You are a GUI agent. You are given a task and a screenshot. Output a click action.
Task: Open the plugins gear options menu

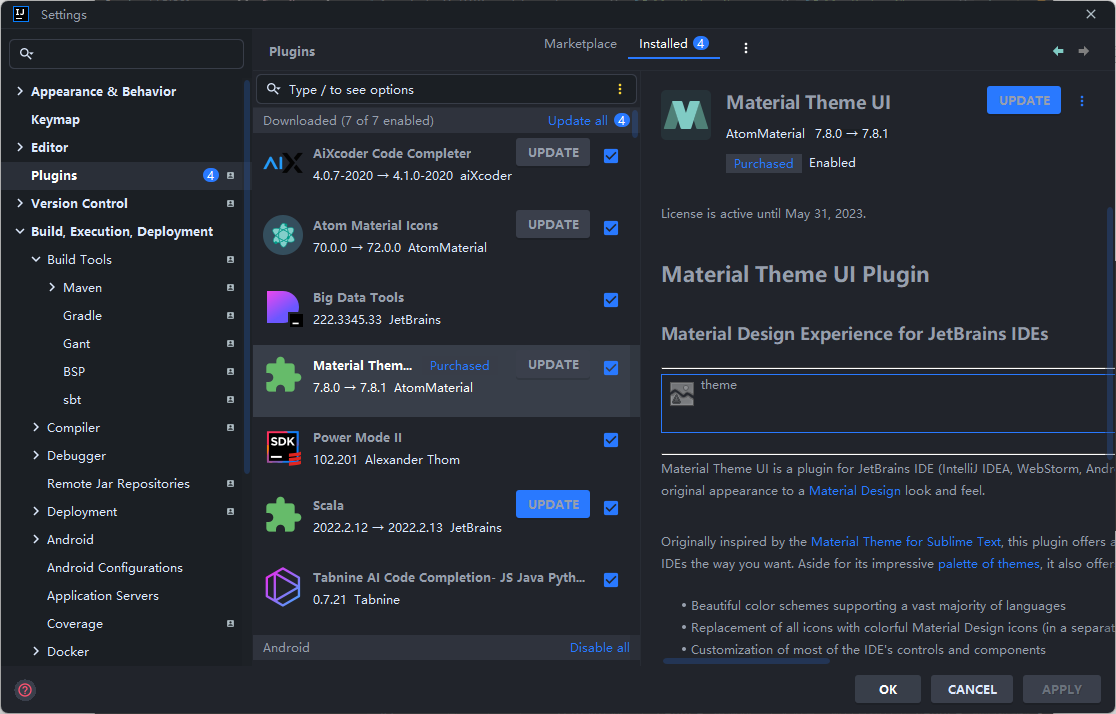pyautogui.click(x=745, y=48)
